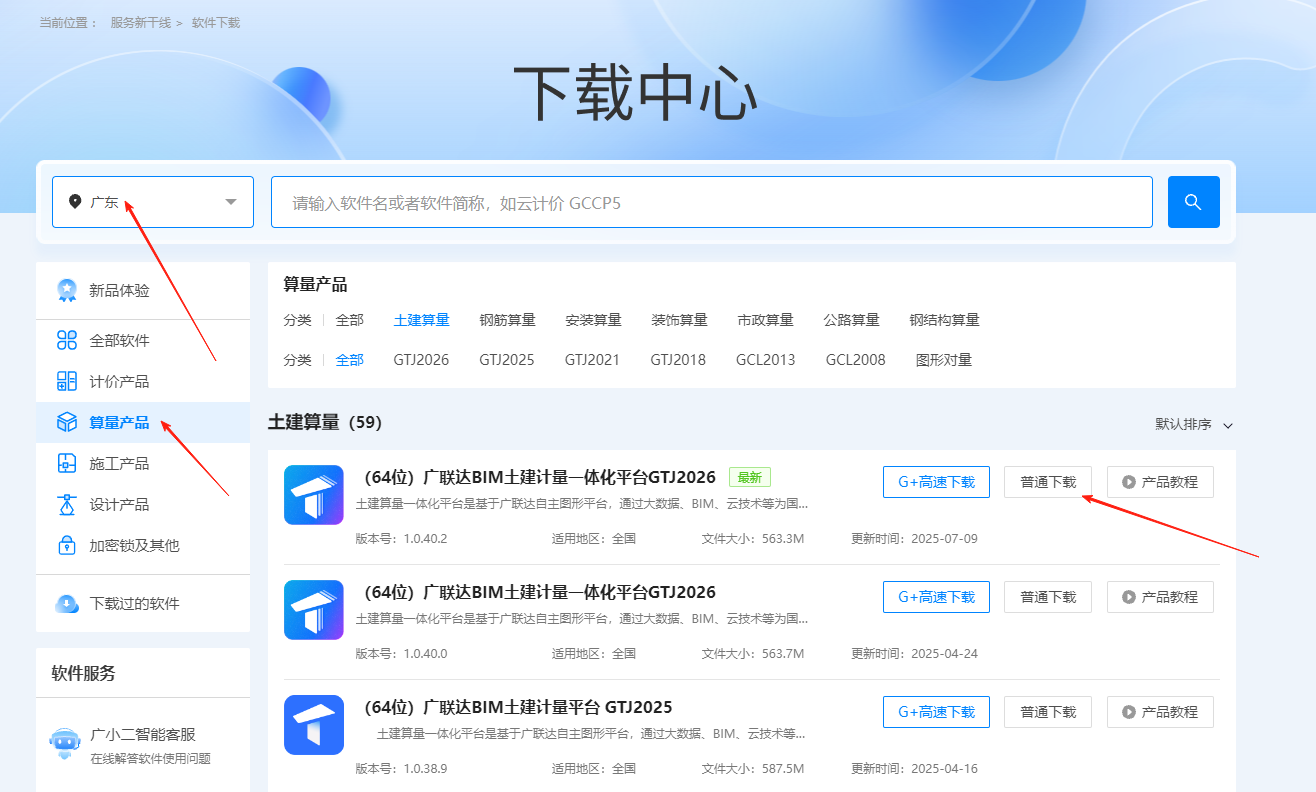Click the 算量产品 cube icon
The image size is (1316, 792).
(x=67, y=423)
